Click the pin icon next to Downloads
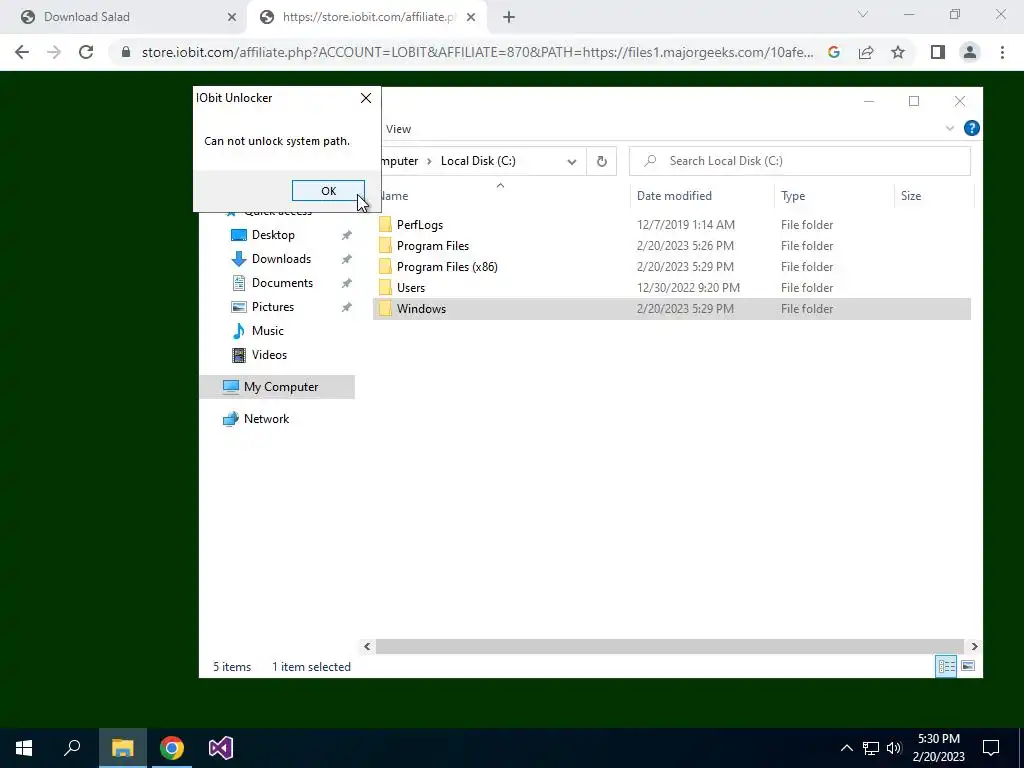 (x=347, y=259)
